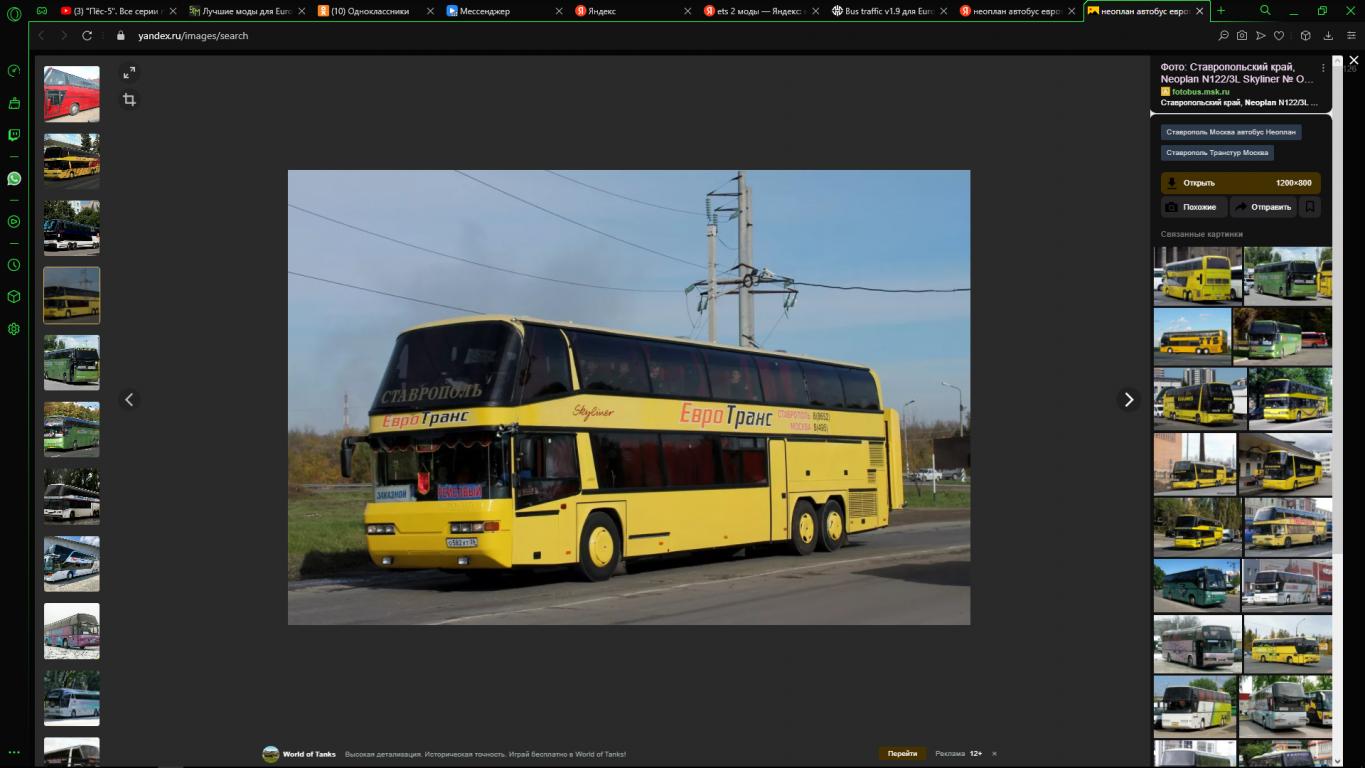Viewport: 1365px width, 768px height.
Task: Open GX Control speedometer icon
Action: (x=14, y=71)
